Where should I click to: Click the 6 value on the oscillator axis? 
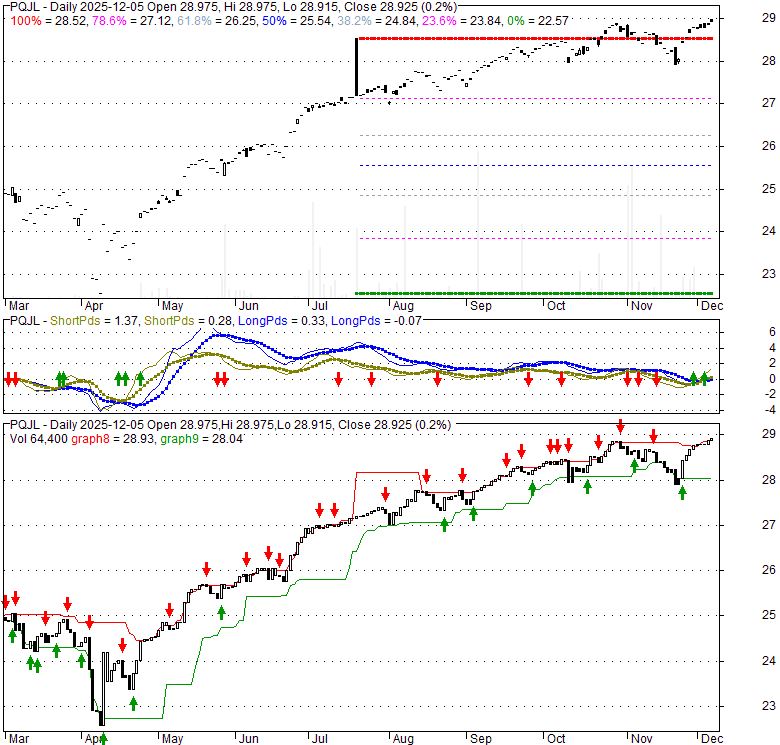coord(772,332)
